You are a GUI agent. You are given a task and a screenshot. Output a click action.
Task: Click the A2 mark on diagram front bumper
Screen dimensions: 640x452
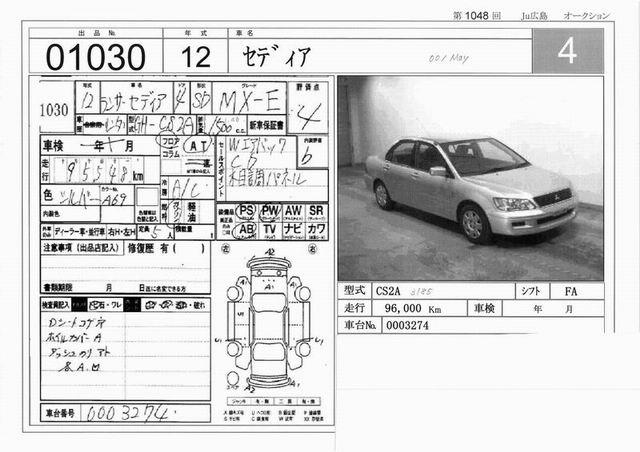(x=270, y=252)
